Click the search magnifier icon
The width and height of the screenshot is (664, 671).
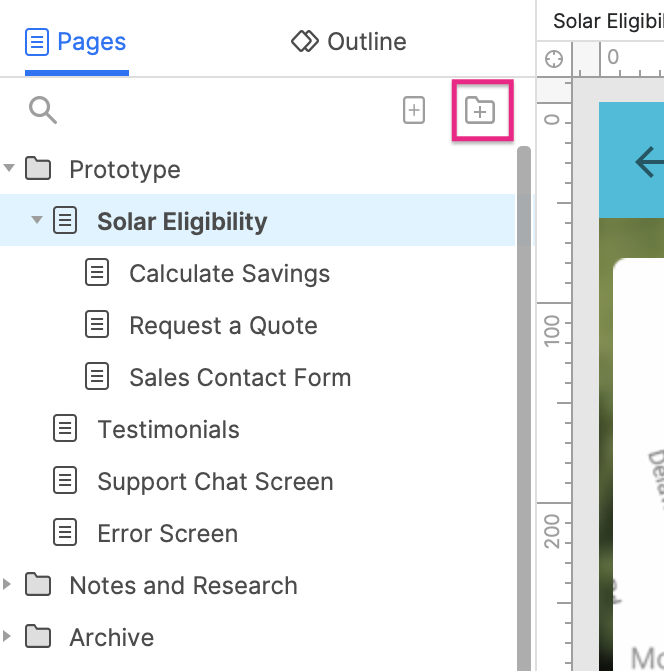click(x=43, y=110)
